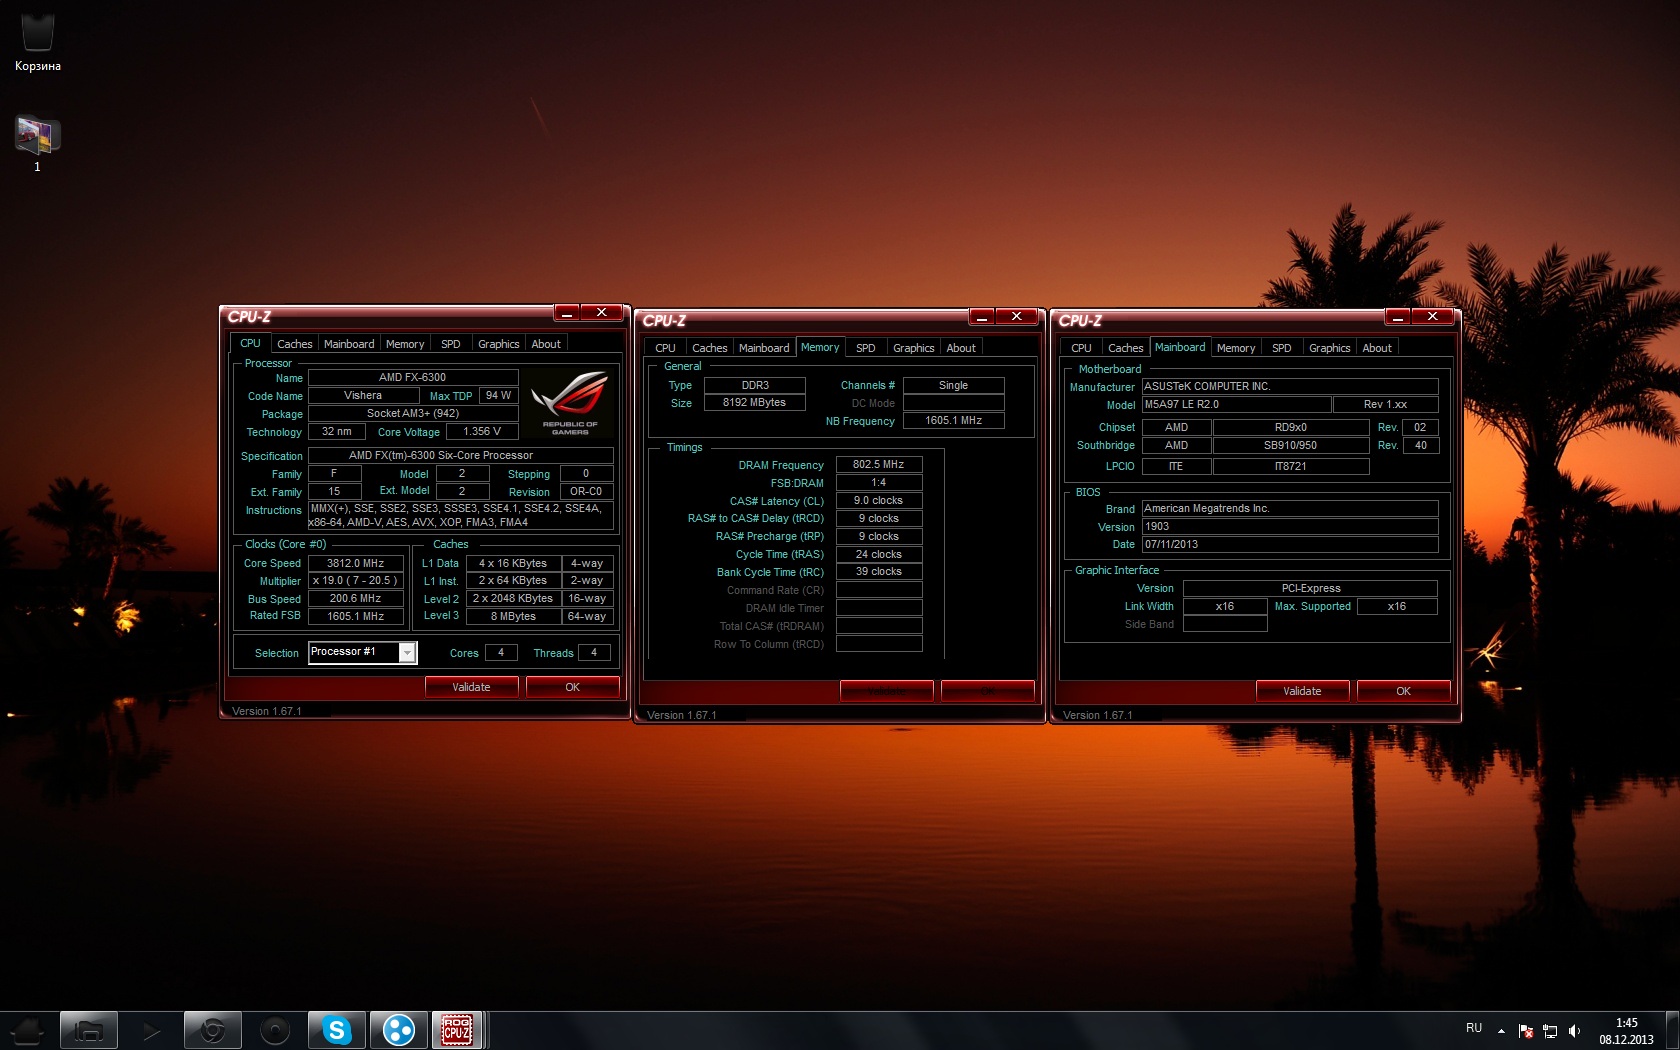Click the Manufacturer value ASUSTeK COMPUTER INC.
The width and height of the screenshot is (1680, 1050).
[1290, 386]
